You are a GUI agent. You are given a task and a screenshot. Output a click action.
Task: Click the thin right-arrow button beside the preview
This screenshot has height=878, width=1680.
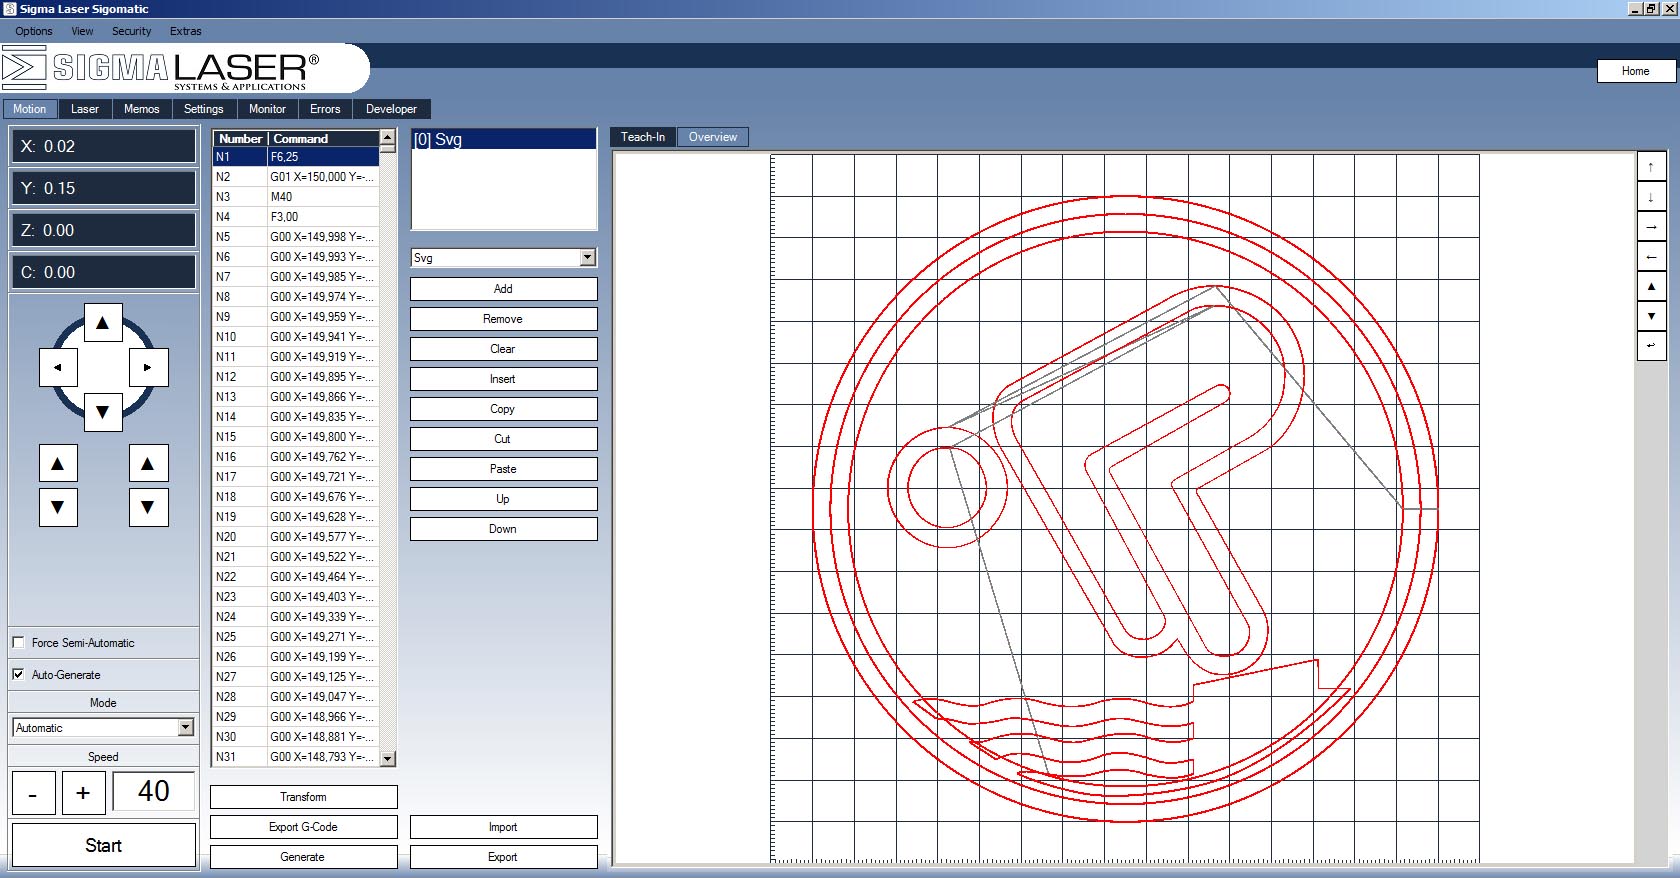pos(1650,227)
